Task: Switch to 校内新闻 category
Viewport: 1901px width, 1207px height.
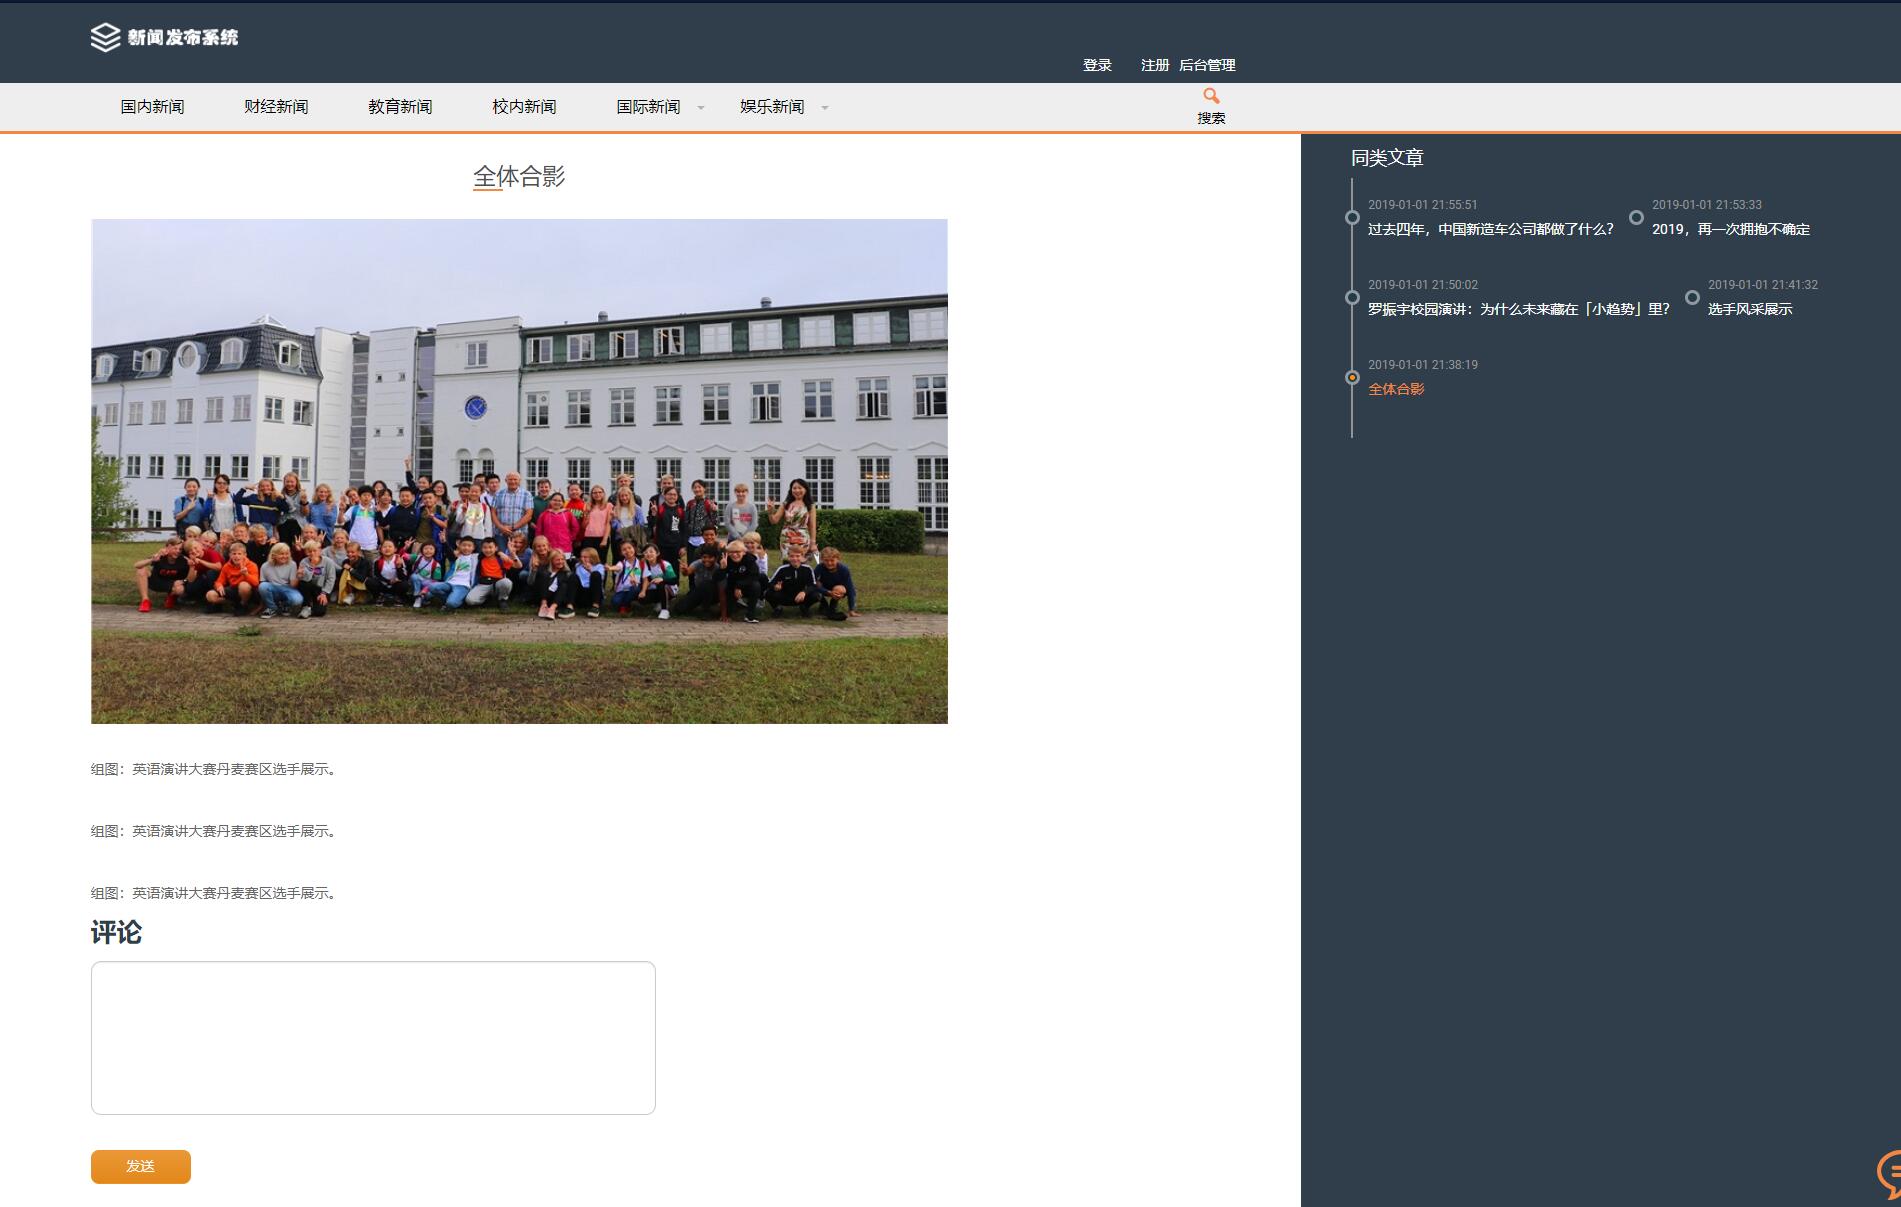Action: 524,107
